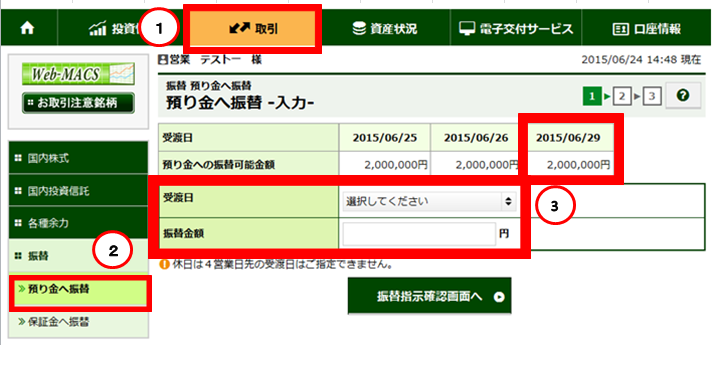The width and height of the screenshot is (719, 383).
Task: Open the 電子交付サービス monitor menu
Action: coord(516,28)
